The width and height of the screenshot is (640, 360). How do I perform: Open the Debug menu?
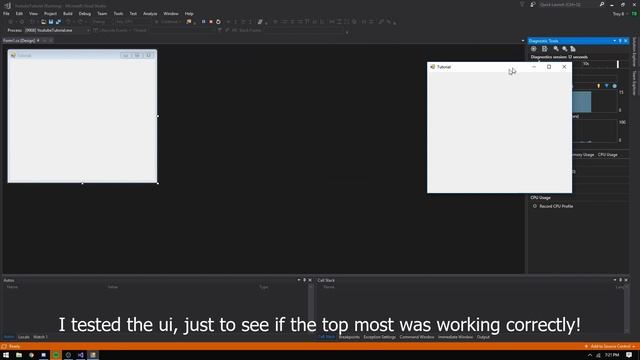click(84, 13)
